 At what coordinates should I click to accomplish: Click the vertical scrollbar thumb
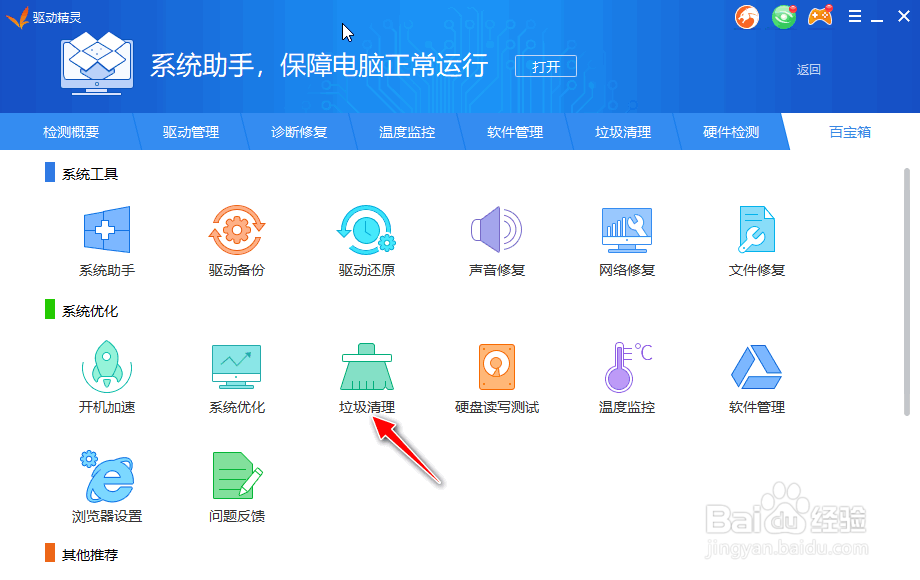click(x=907, y=292)
